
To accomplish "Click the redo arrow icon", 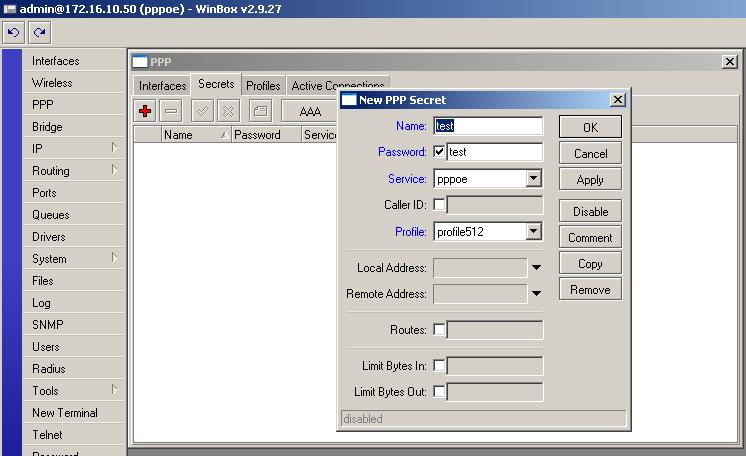I will tap(40, 32).
